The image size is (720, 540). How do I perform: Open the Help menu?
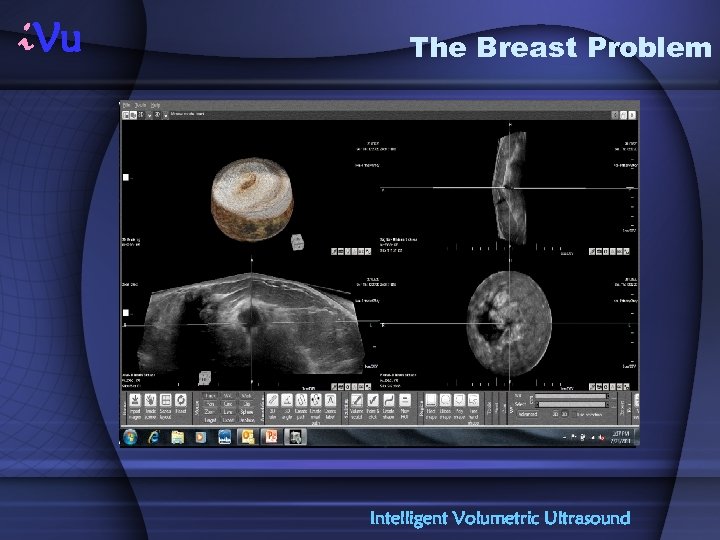tap(155, 105)
